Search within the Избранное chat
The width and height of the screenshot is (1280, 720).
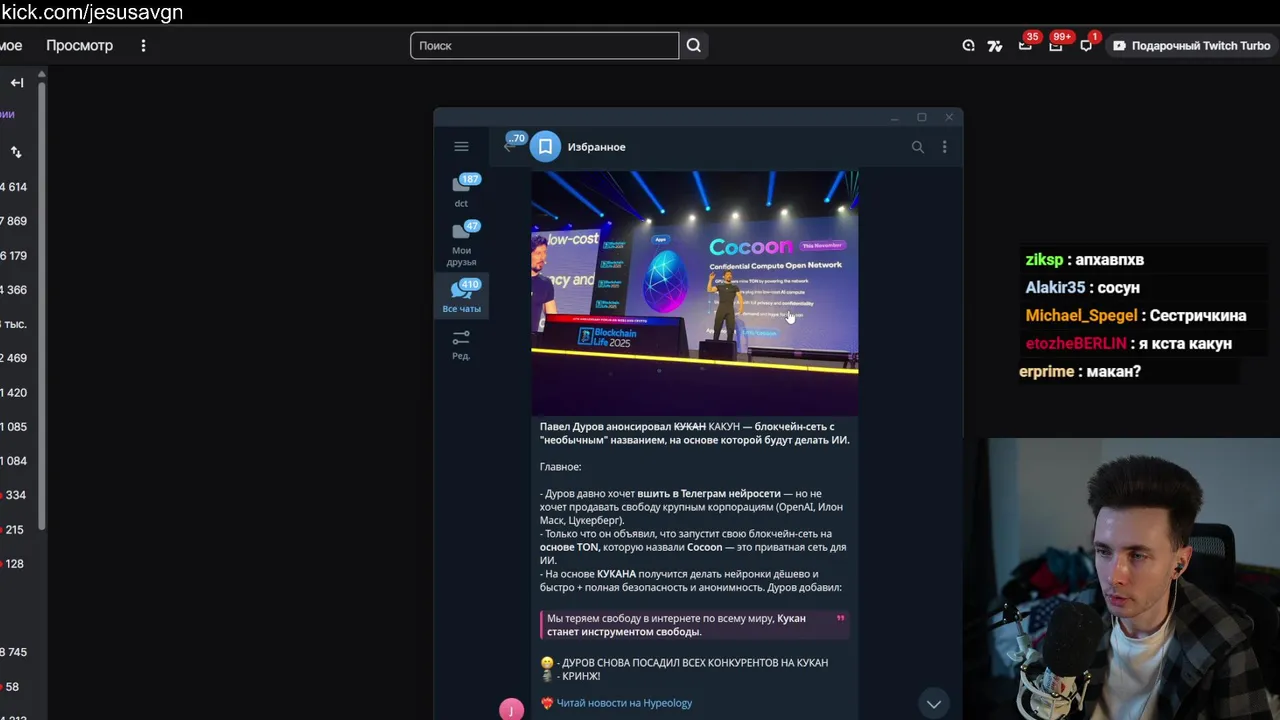tap(917, 147)
